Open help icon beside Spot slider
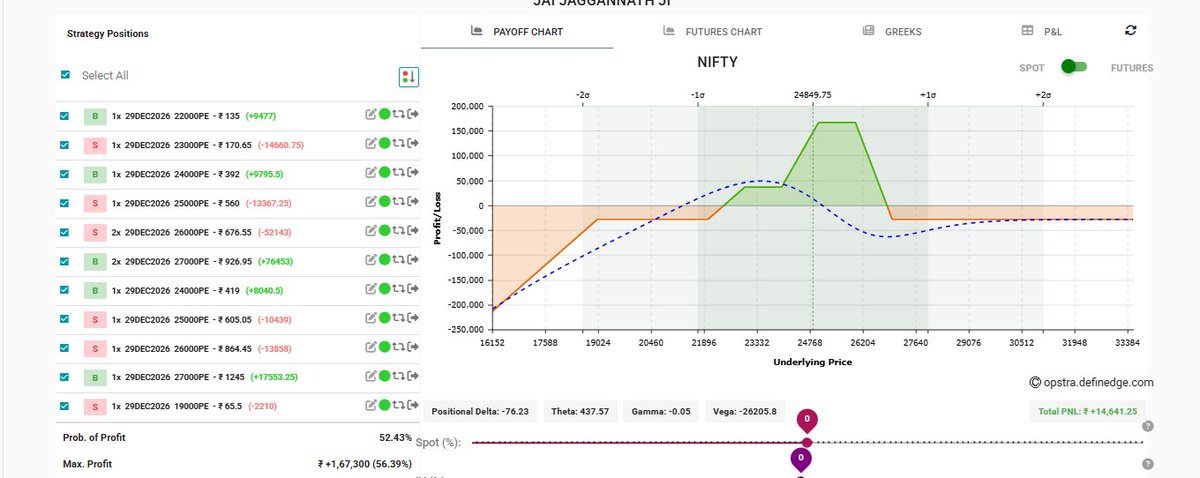The image size is (1200, 478). coord(1147,426)
